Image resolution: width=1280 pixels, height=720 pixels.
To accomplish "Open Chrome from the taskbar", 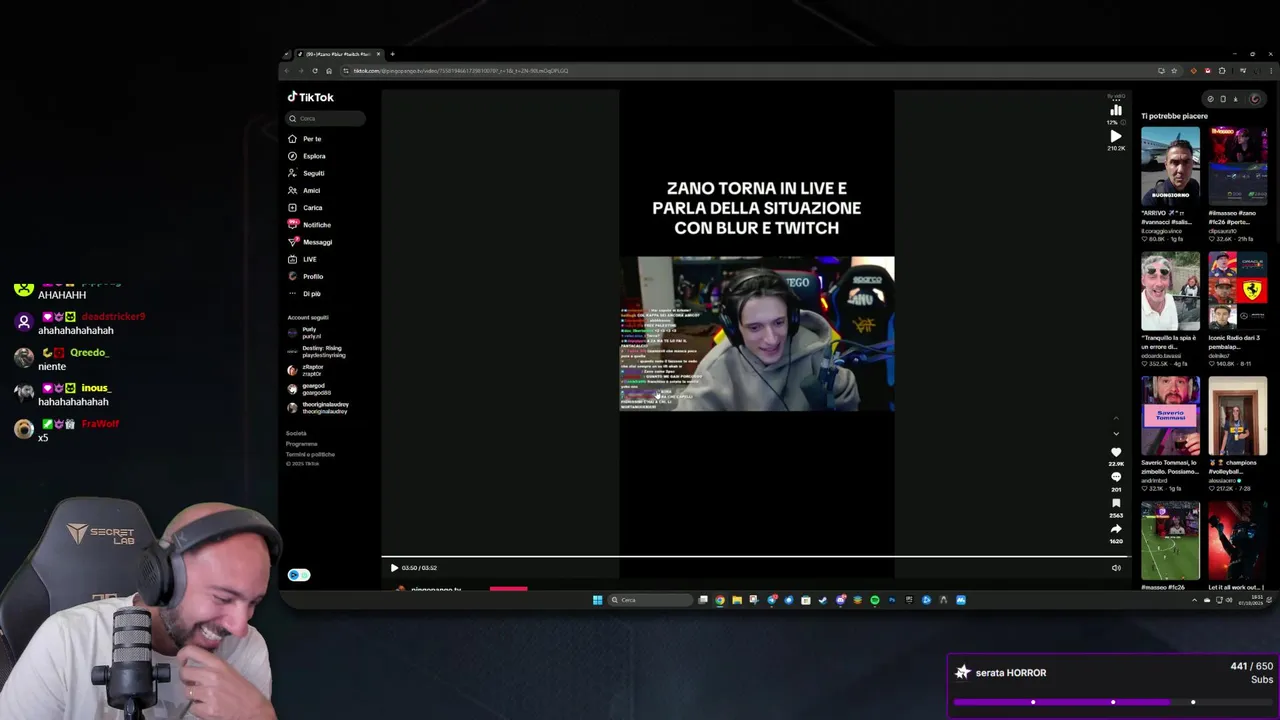I will pyautogui.click(x=719, y=600).
